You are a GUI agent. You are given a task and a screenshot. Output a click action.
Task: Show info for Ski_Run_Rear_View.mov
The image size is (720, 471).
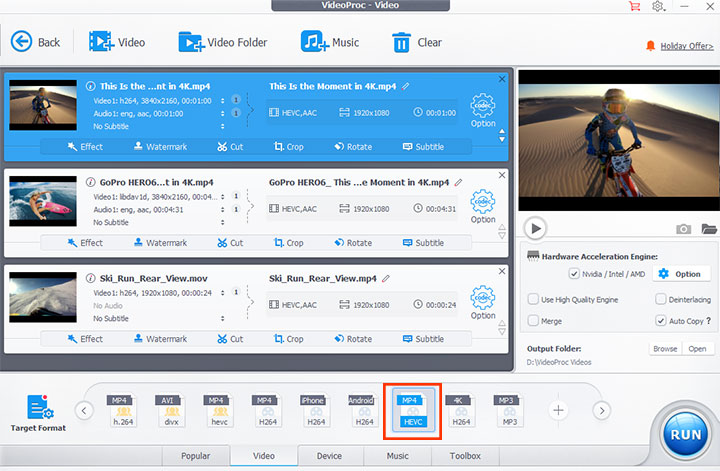click(x=90, y=278)
